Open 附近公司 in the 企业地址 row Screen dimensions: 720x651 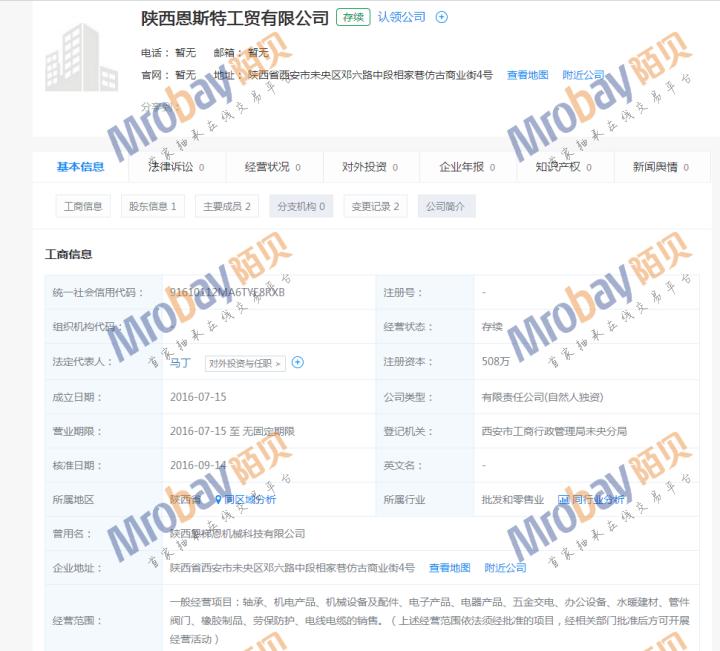tap(505, 568)
